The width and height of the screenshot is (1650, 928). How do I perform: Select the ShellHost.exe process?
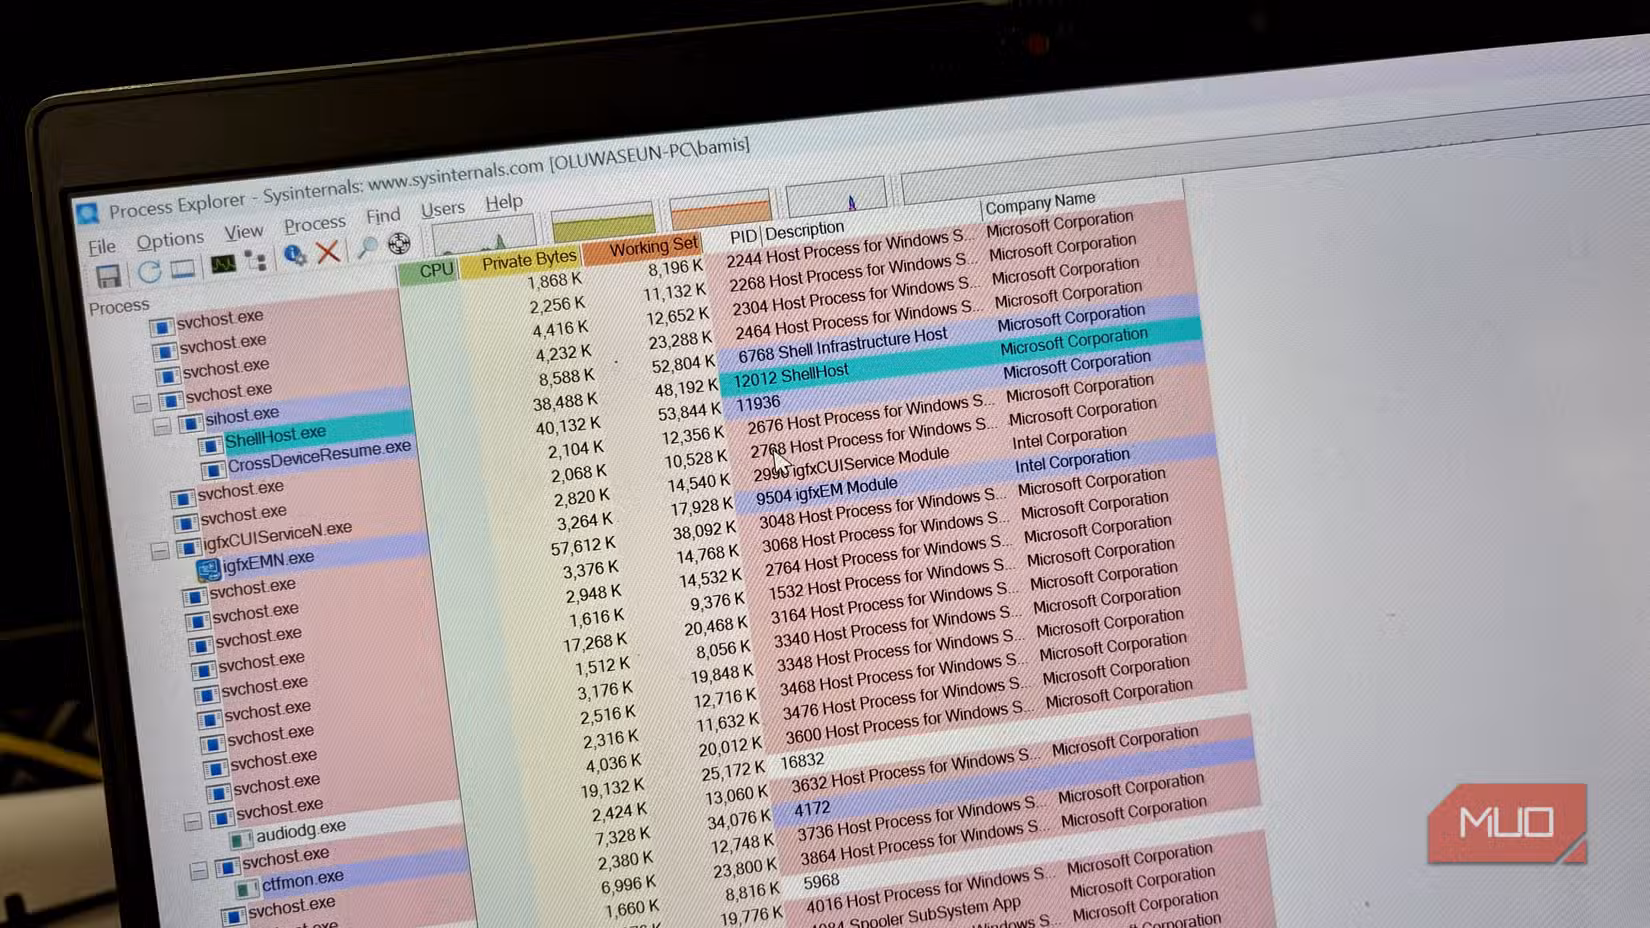tap(275, 436)
